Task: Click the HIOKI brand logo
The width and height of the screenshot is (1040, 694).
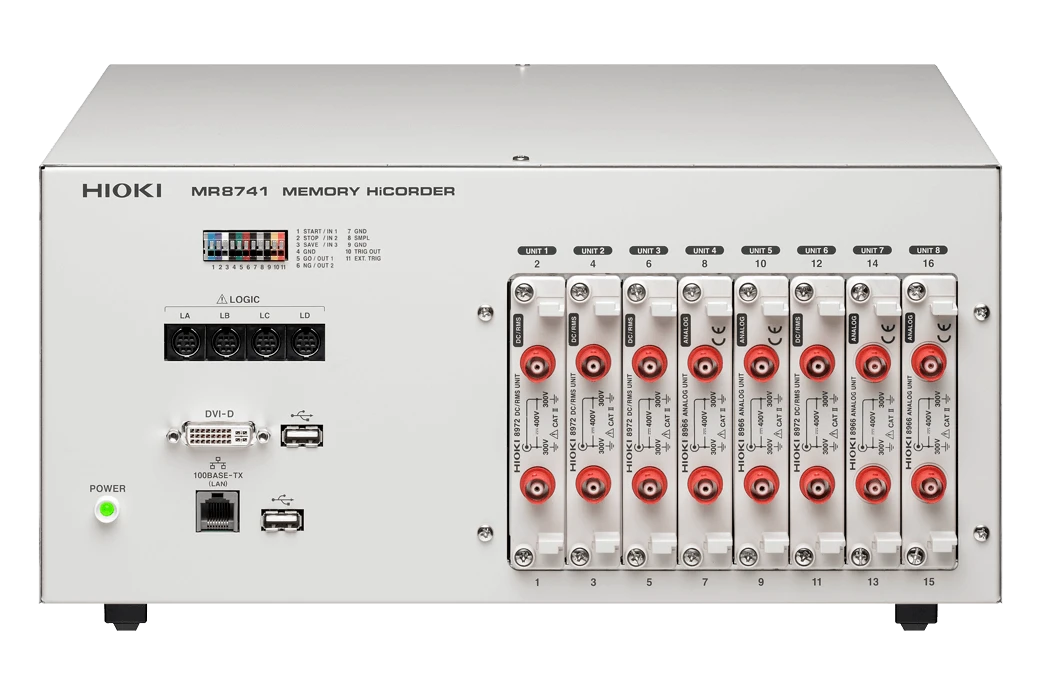Action: point(122,191)
